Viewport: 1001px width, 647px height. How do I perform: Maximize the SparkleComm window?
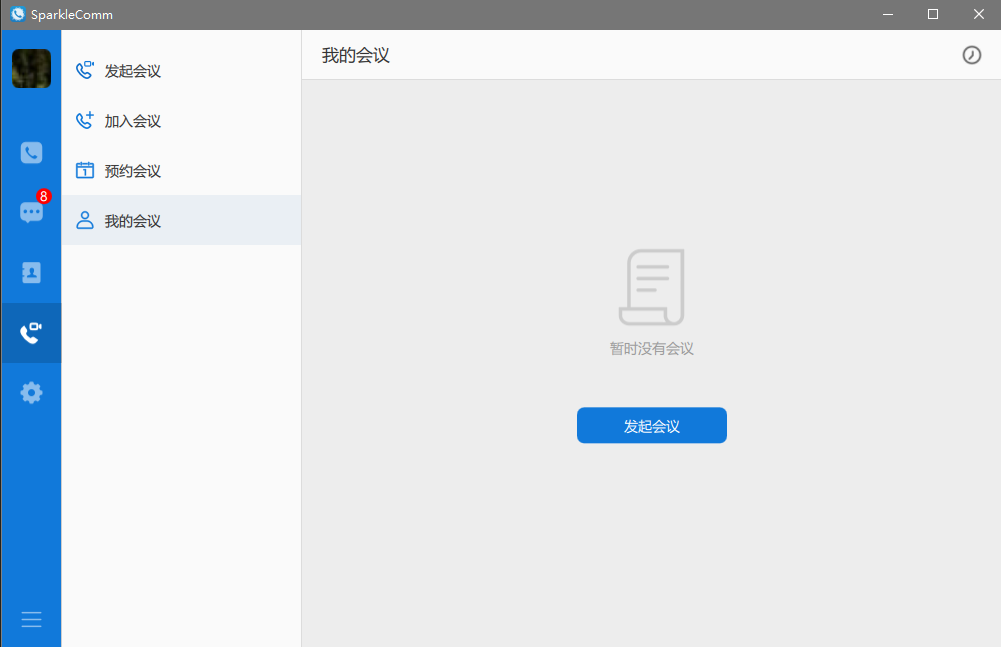click(x=932, y=14)
